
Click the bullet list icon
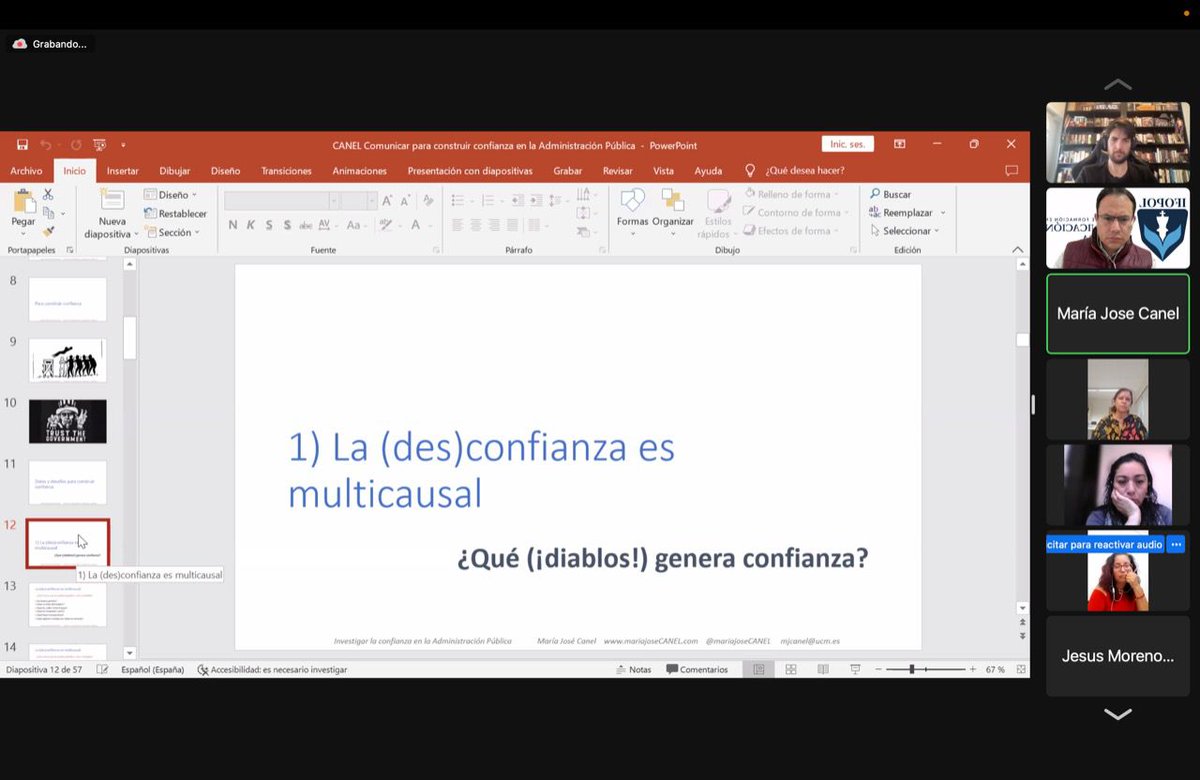458,201
